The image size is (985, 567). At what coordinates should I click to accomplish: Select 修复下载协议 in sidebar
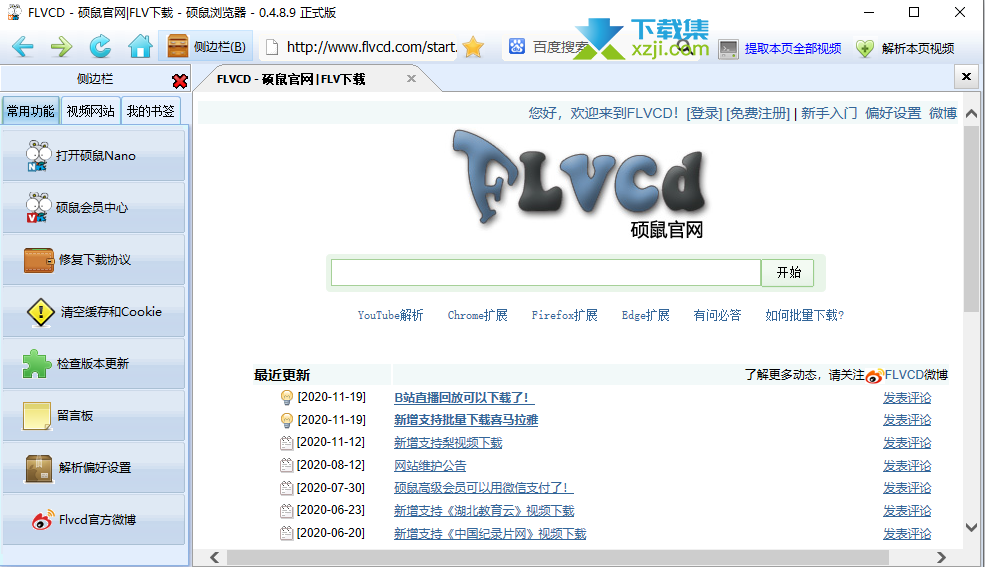point(94,260)
